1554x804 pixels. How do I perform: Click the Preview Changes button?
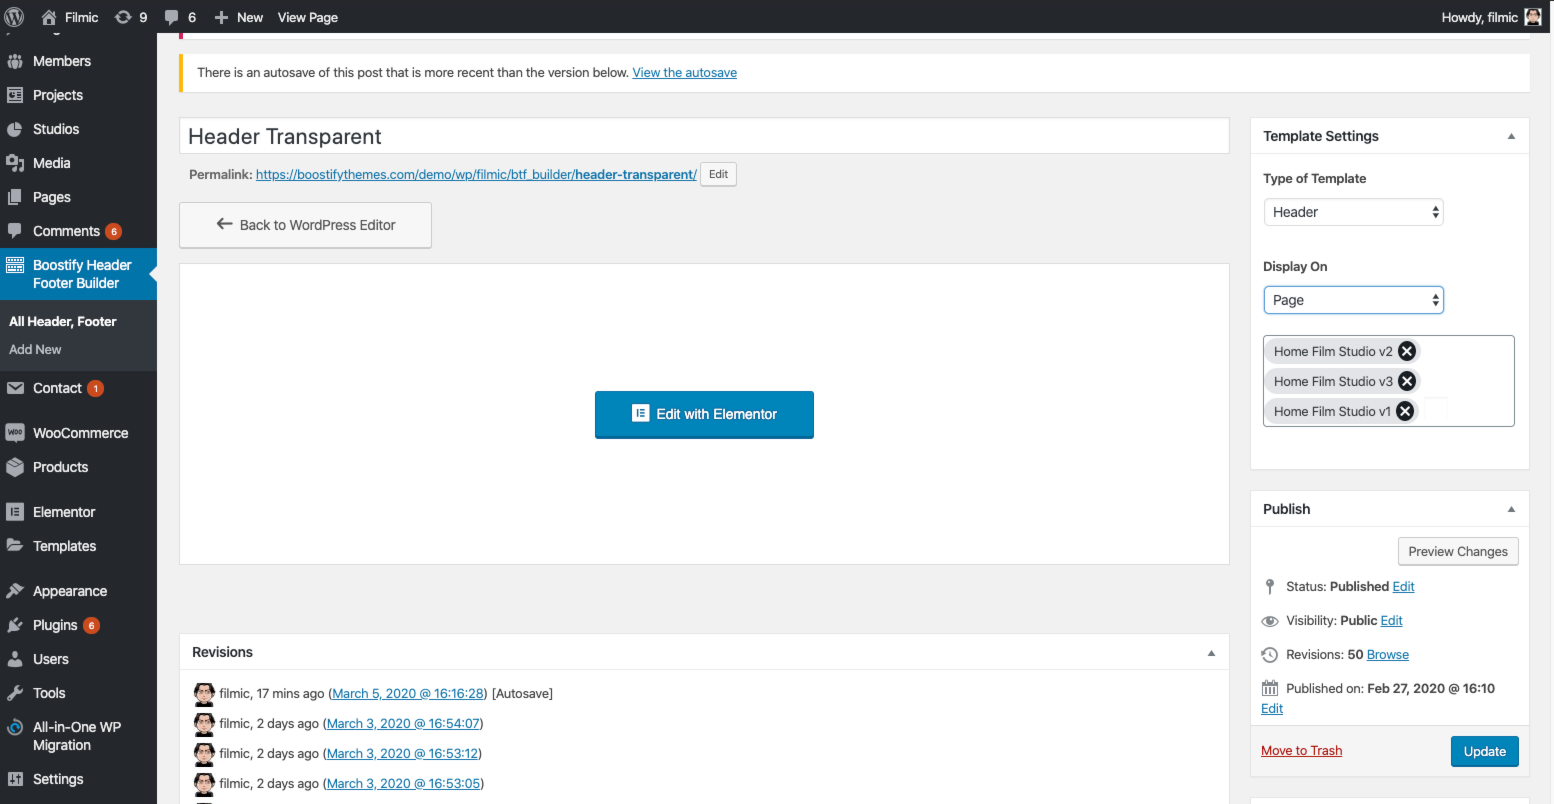coord(1458,551)
